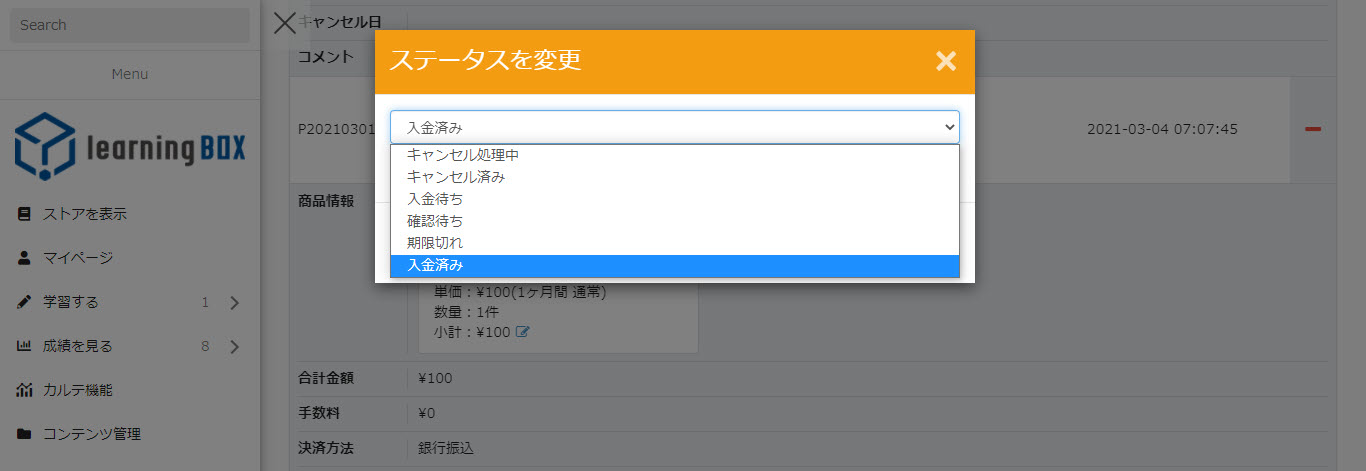Click the red minus icon in row
The height and width of the screenshot is (471, 1366).
pyautogui.click(x=1313, y=129)
